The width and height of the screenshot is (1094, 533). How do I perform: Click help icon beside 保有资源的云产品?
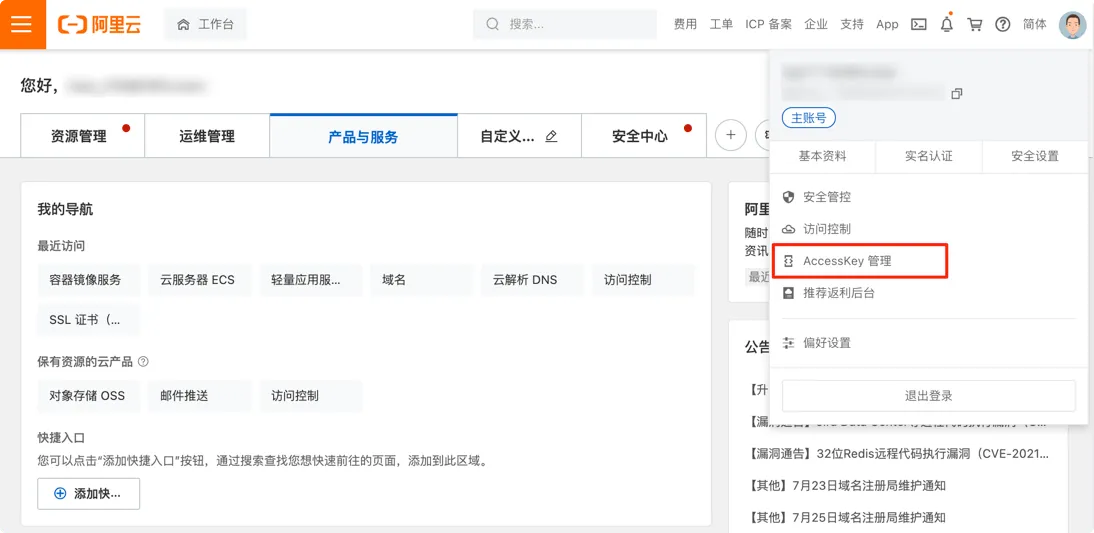point(144,362)
